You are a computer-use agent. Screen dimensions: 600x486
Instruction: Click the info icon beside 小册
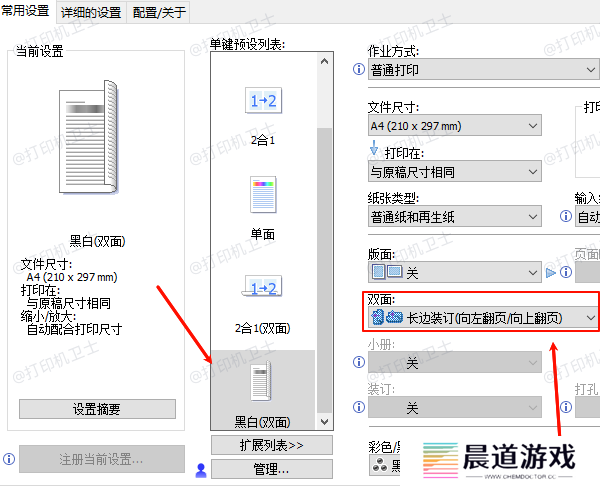359,362
